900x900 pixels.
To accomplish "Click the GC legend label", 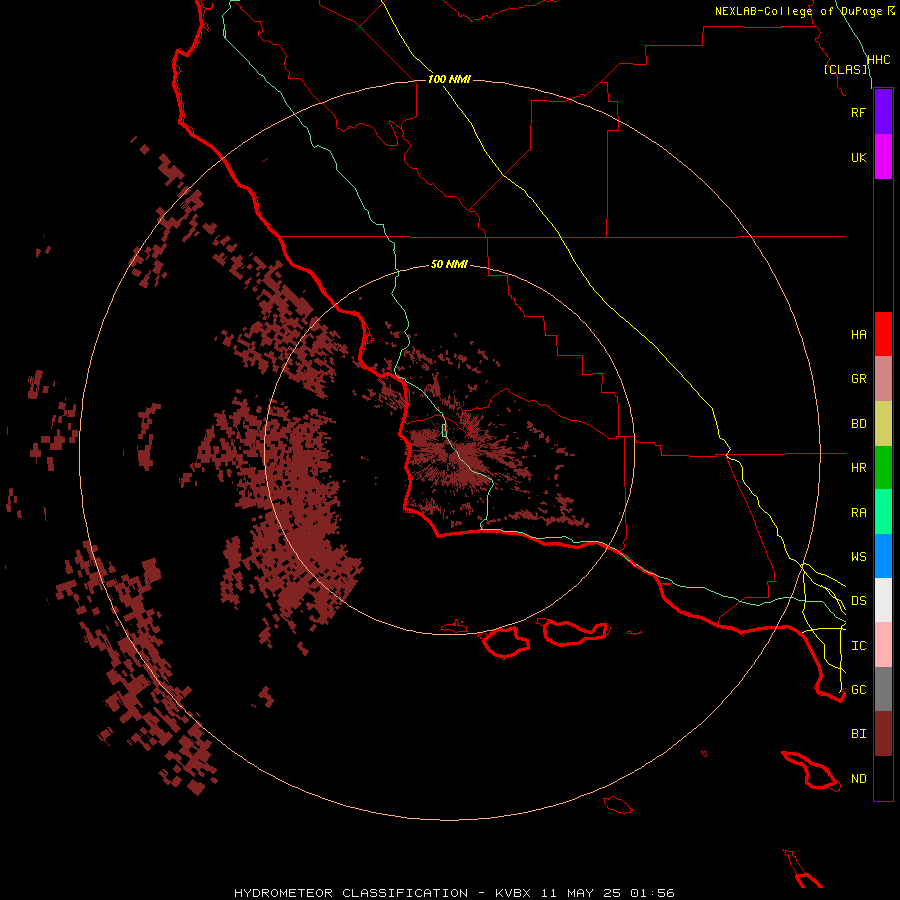I will pyautogui.click(x=858, y=690).
